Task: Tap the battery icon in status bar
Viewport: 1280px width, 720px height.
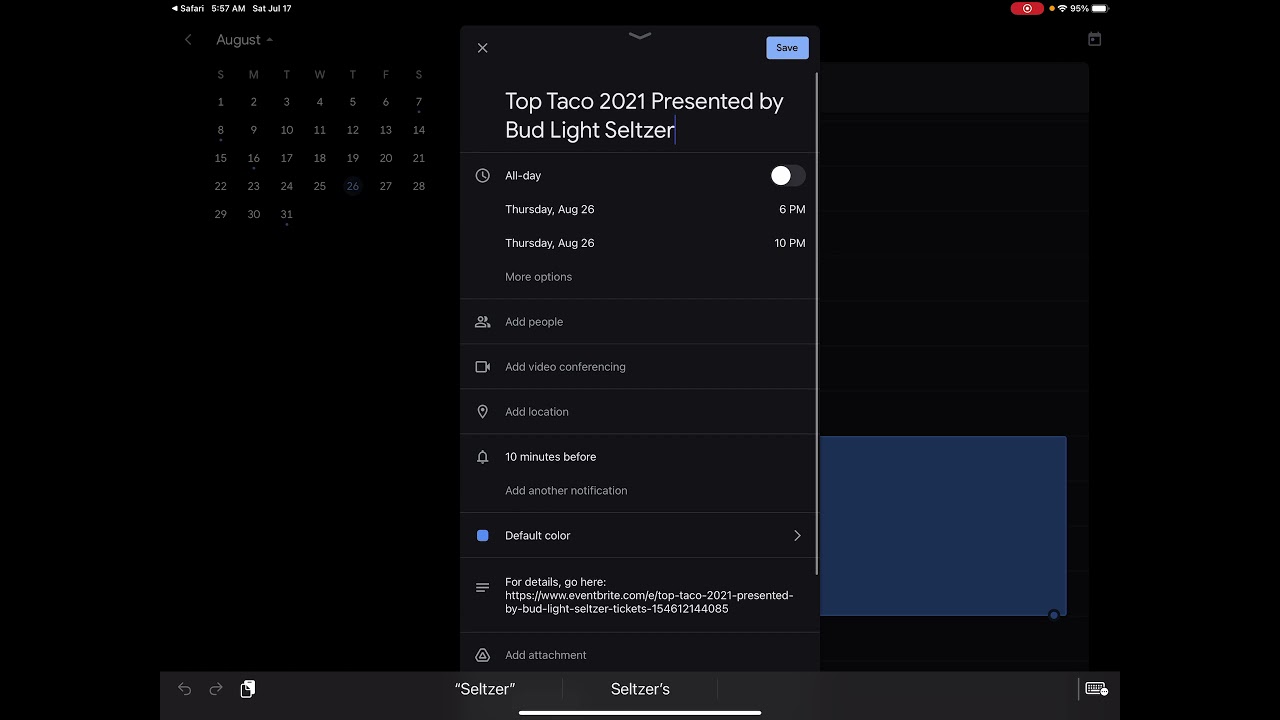Action: point(1100,8)
